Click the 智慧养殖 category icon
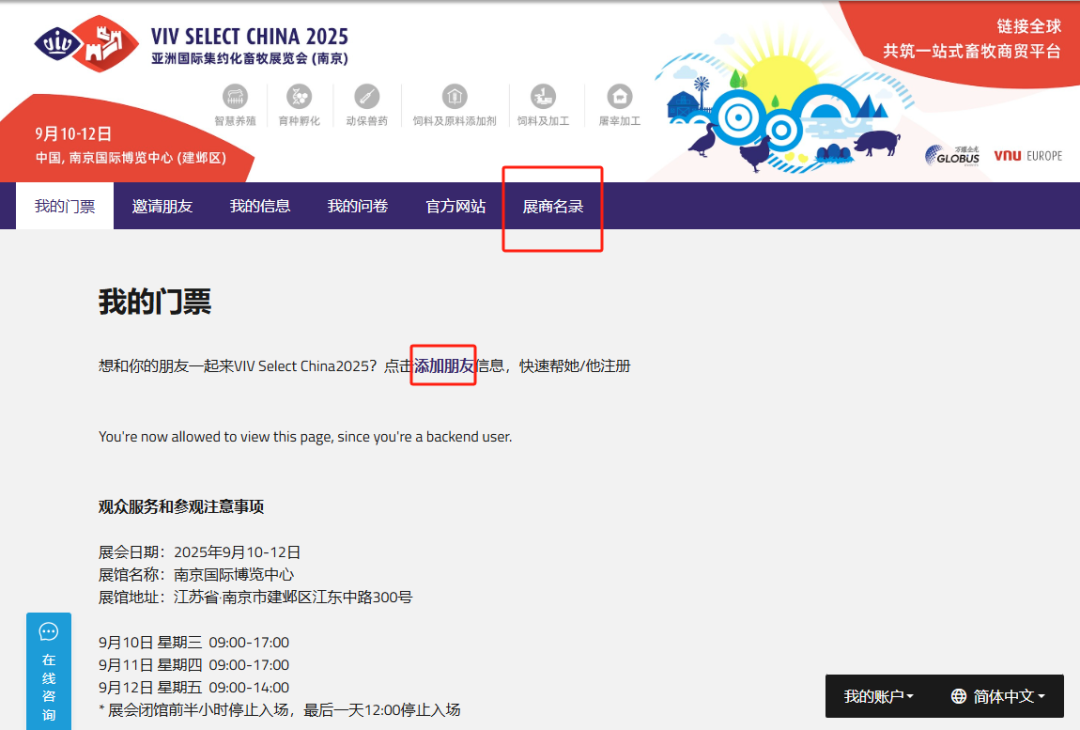Image resolution: width=1080 pixels, height=730 pixels. pyautogui.click(x=235, y=96)
